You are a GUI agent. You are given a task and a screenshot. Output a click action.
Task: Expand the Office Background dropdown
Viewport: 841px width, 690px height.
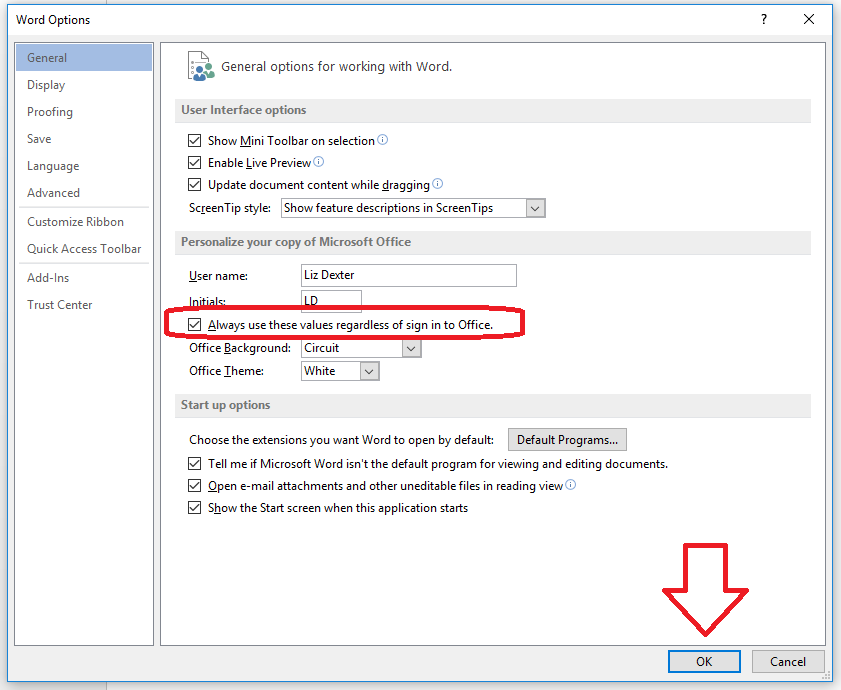coord(411,348)
